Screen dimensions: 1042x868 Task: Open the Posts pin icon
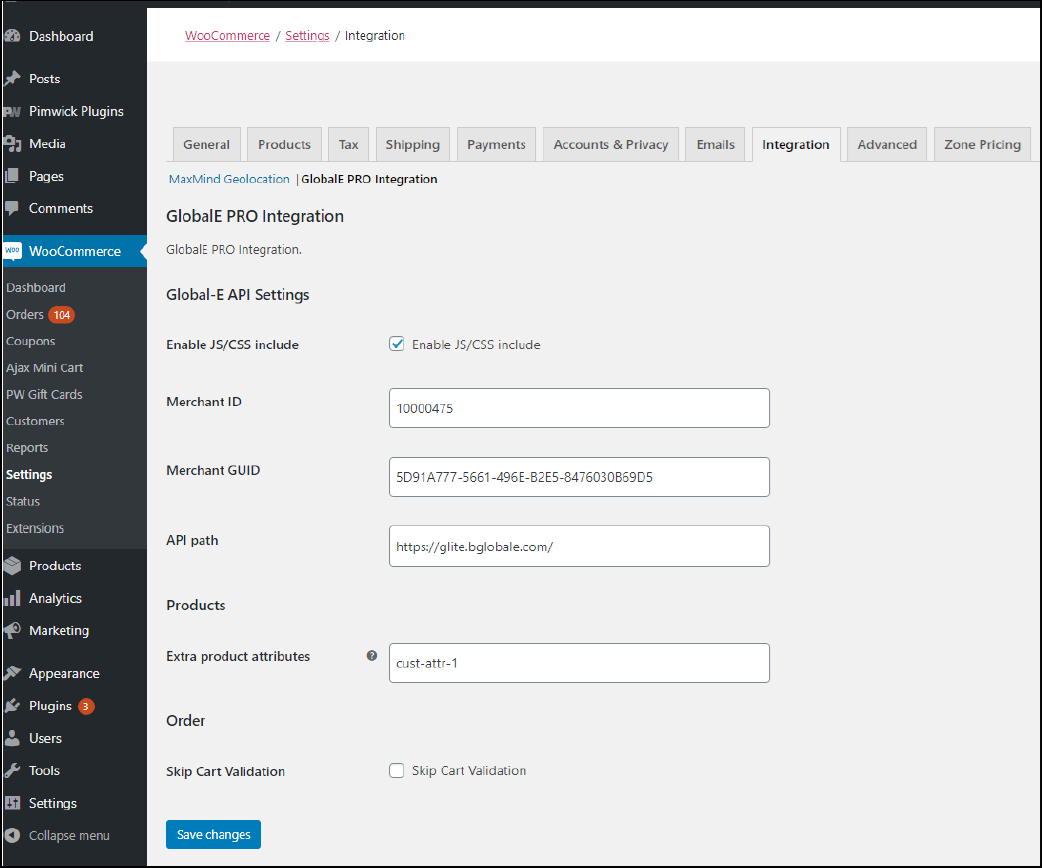pos(18,78)
